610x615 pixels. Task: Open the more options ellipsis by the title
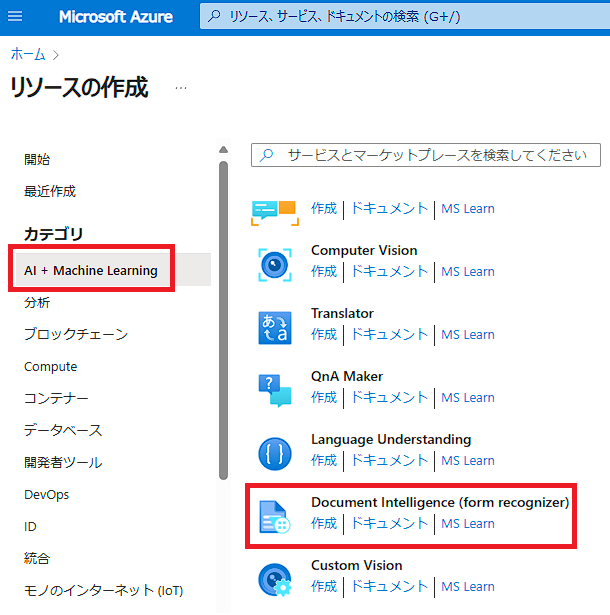point(181,88)
